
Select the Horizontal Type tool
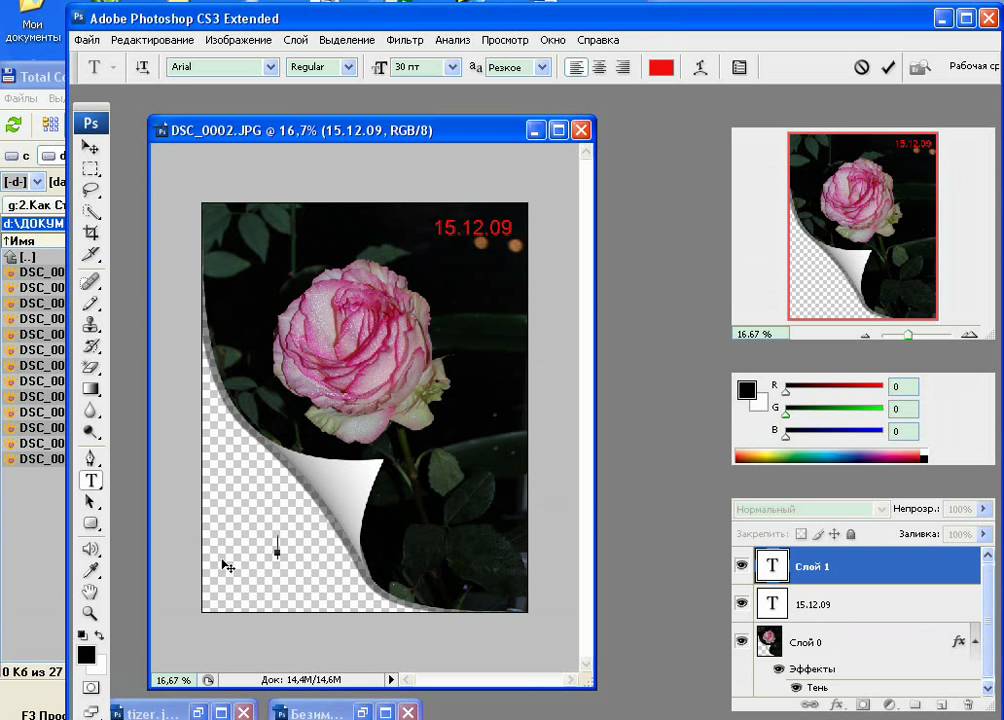91,480
